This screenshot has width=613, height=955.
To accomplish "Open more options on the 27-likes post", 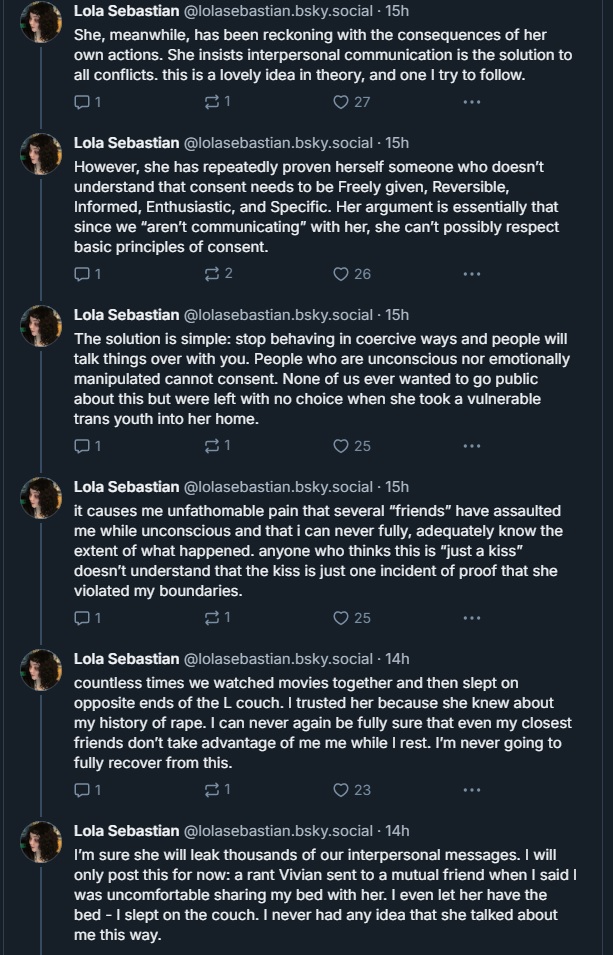I will pyautogui.click(x=471, y=101).
